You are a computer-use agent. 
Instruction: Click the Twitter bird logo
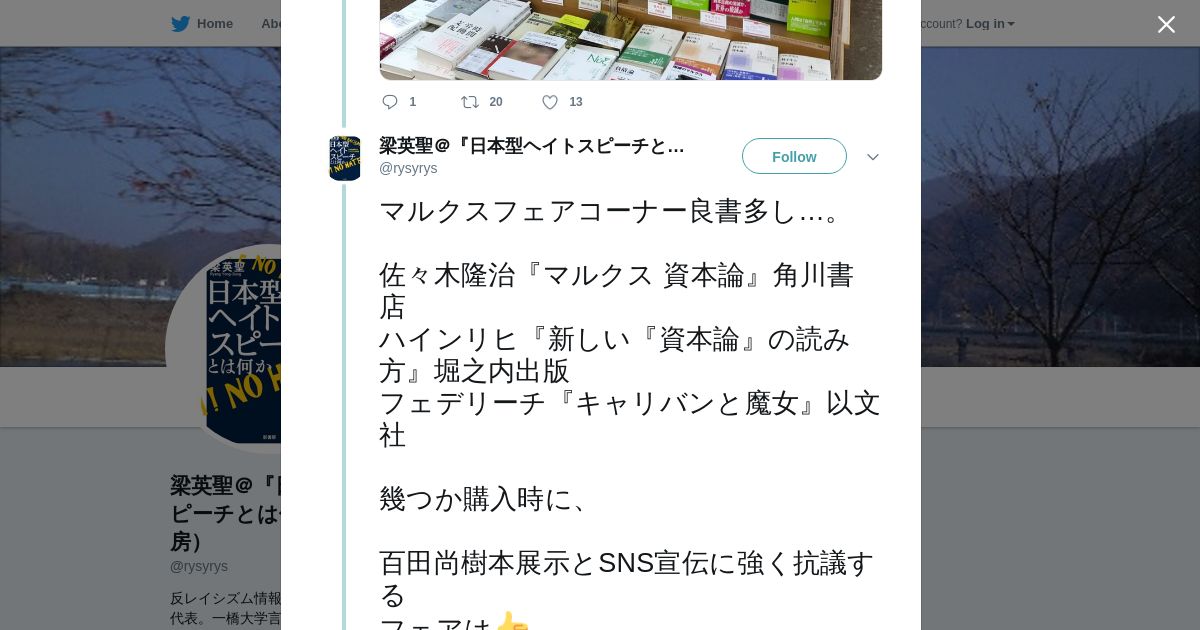coord(180,24)
